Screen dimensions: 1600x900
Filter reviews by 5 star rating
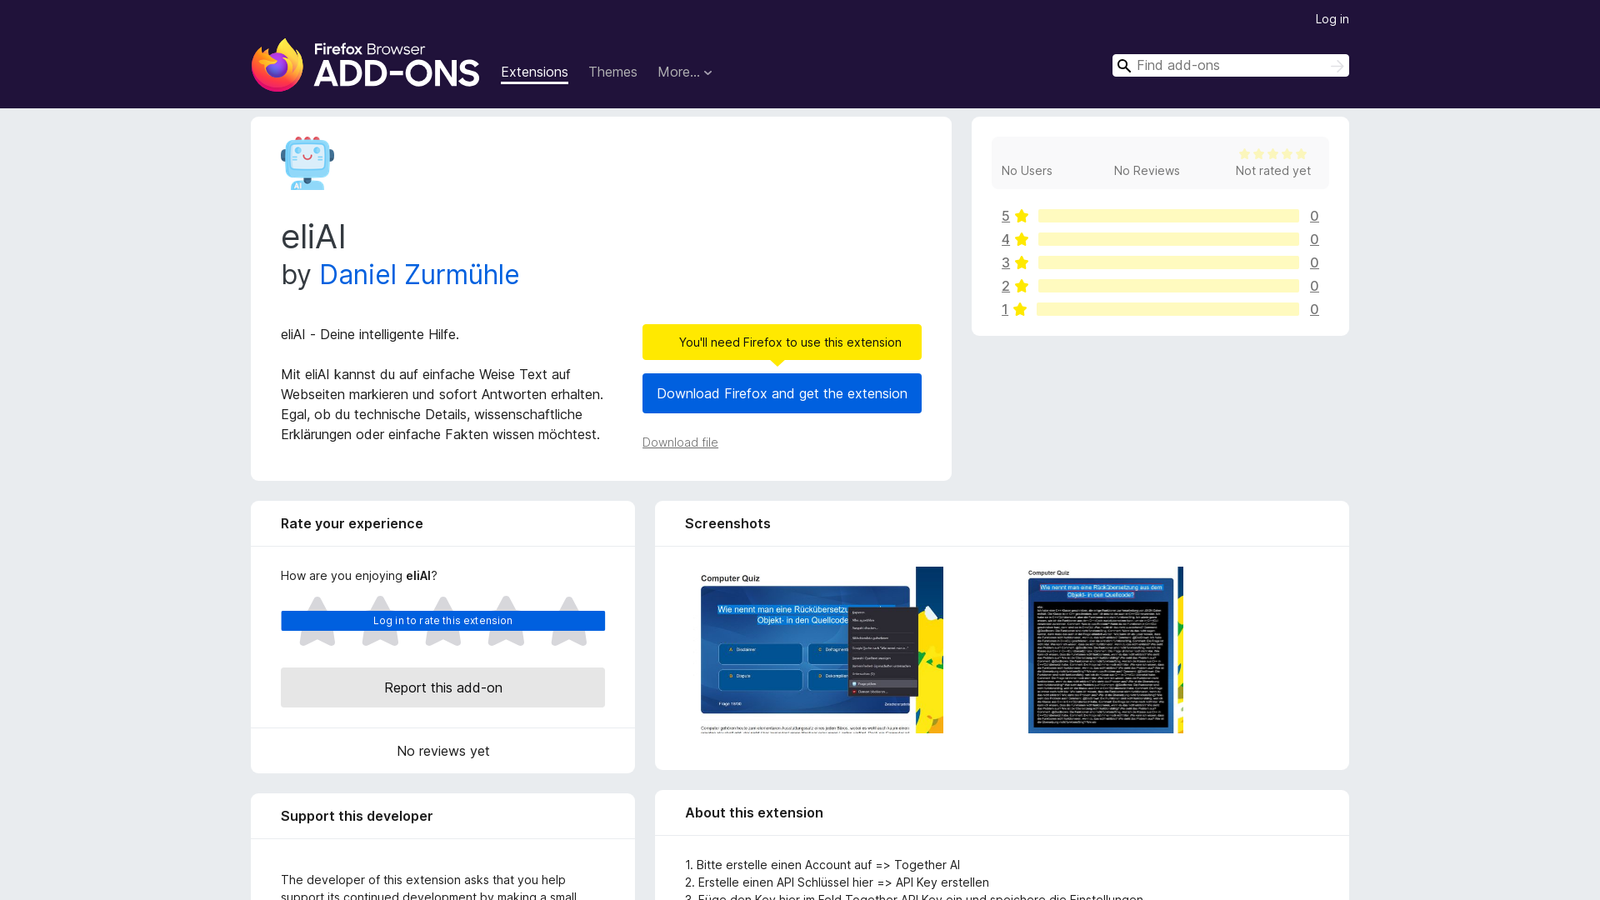(1005, 216)
